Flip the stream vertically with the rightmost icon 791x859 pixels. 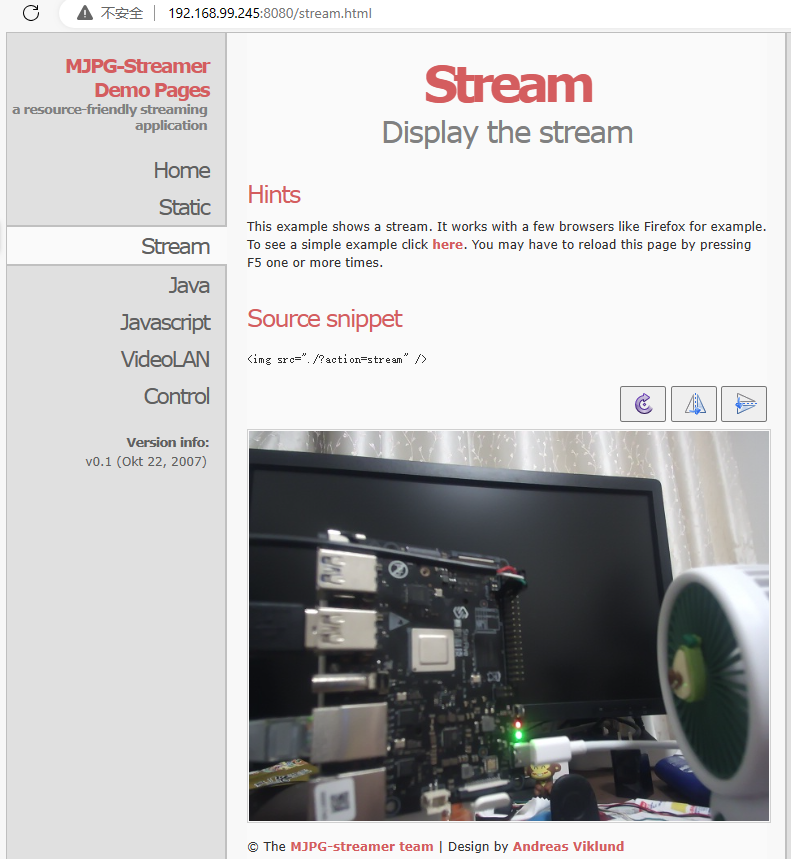(744, 404)
